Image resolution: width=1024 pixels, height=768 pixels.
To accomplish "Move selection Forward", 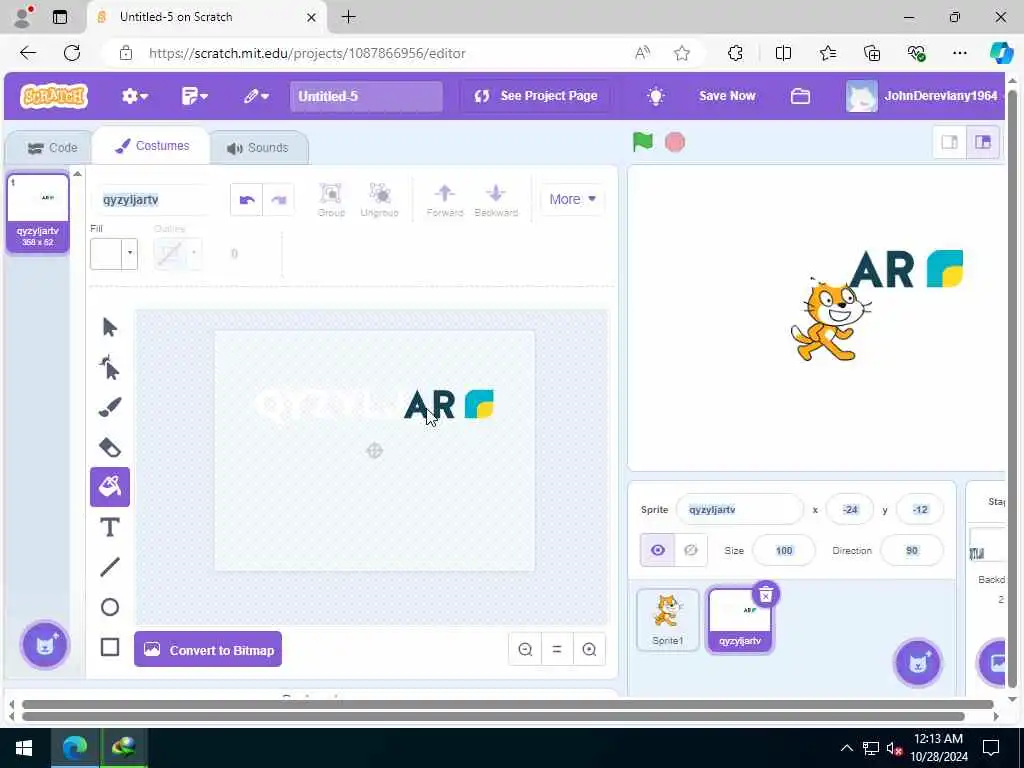I will (x=445, y=200).
